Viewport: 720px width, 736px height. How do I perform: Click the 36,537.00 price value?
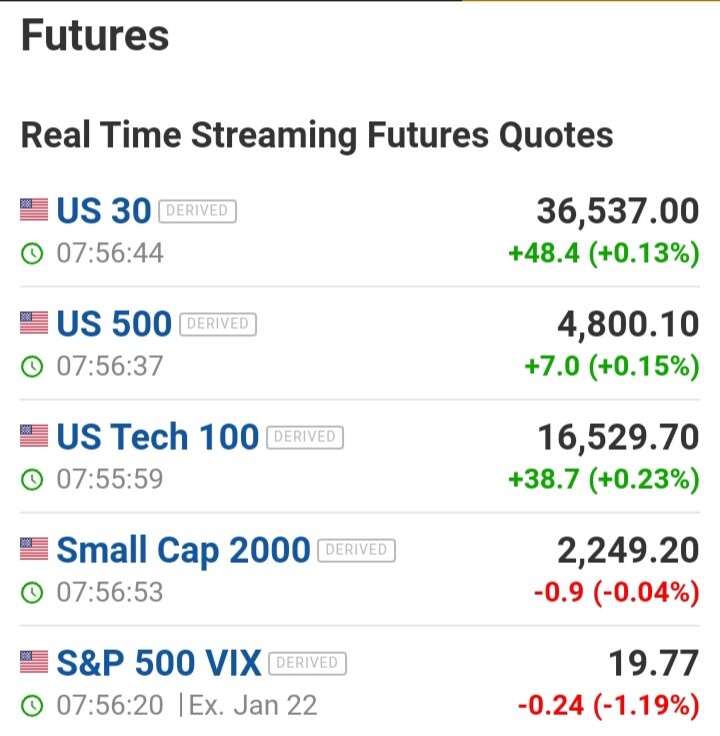618,211
